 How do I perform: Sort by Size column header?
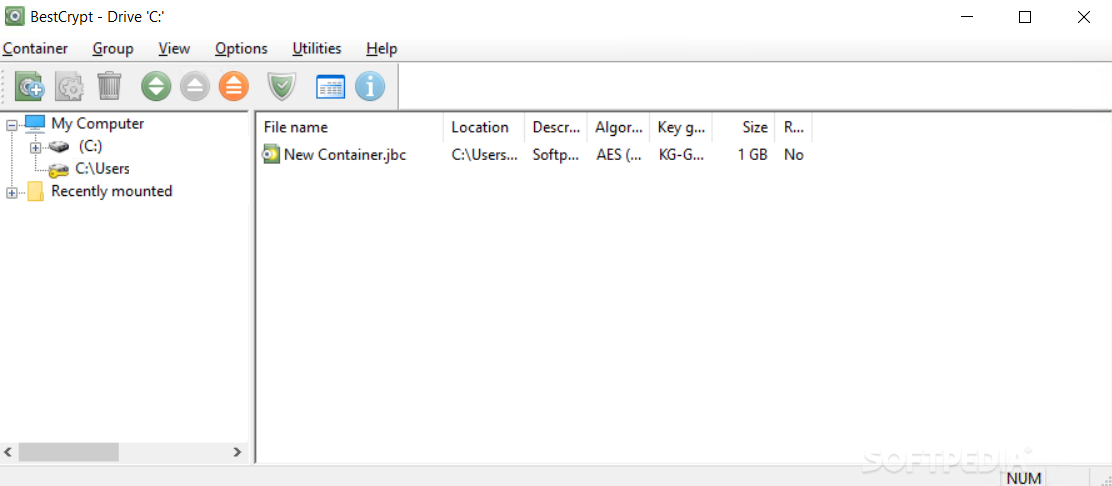tap(744, 127)
